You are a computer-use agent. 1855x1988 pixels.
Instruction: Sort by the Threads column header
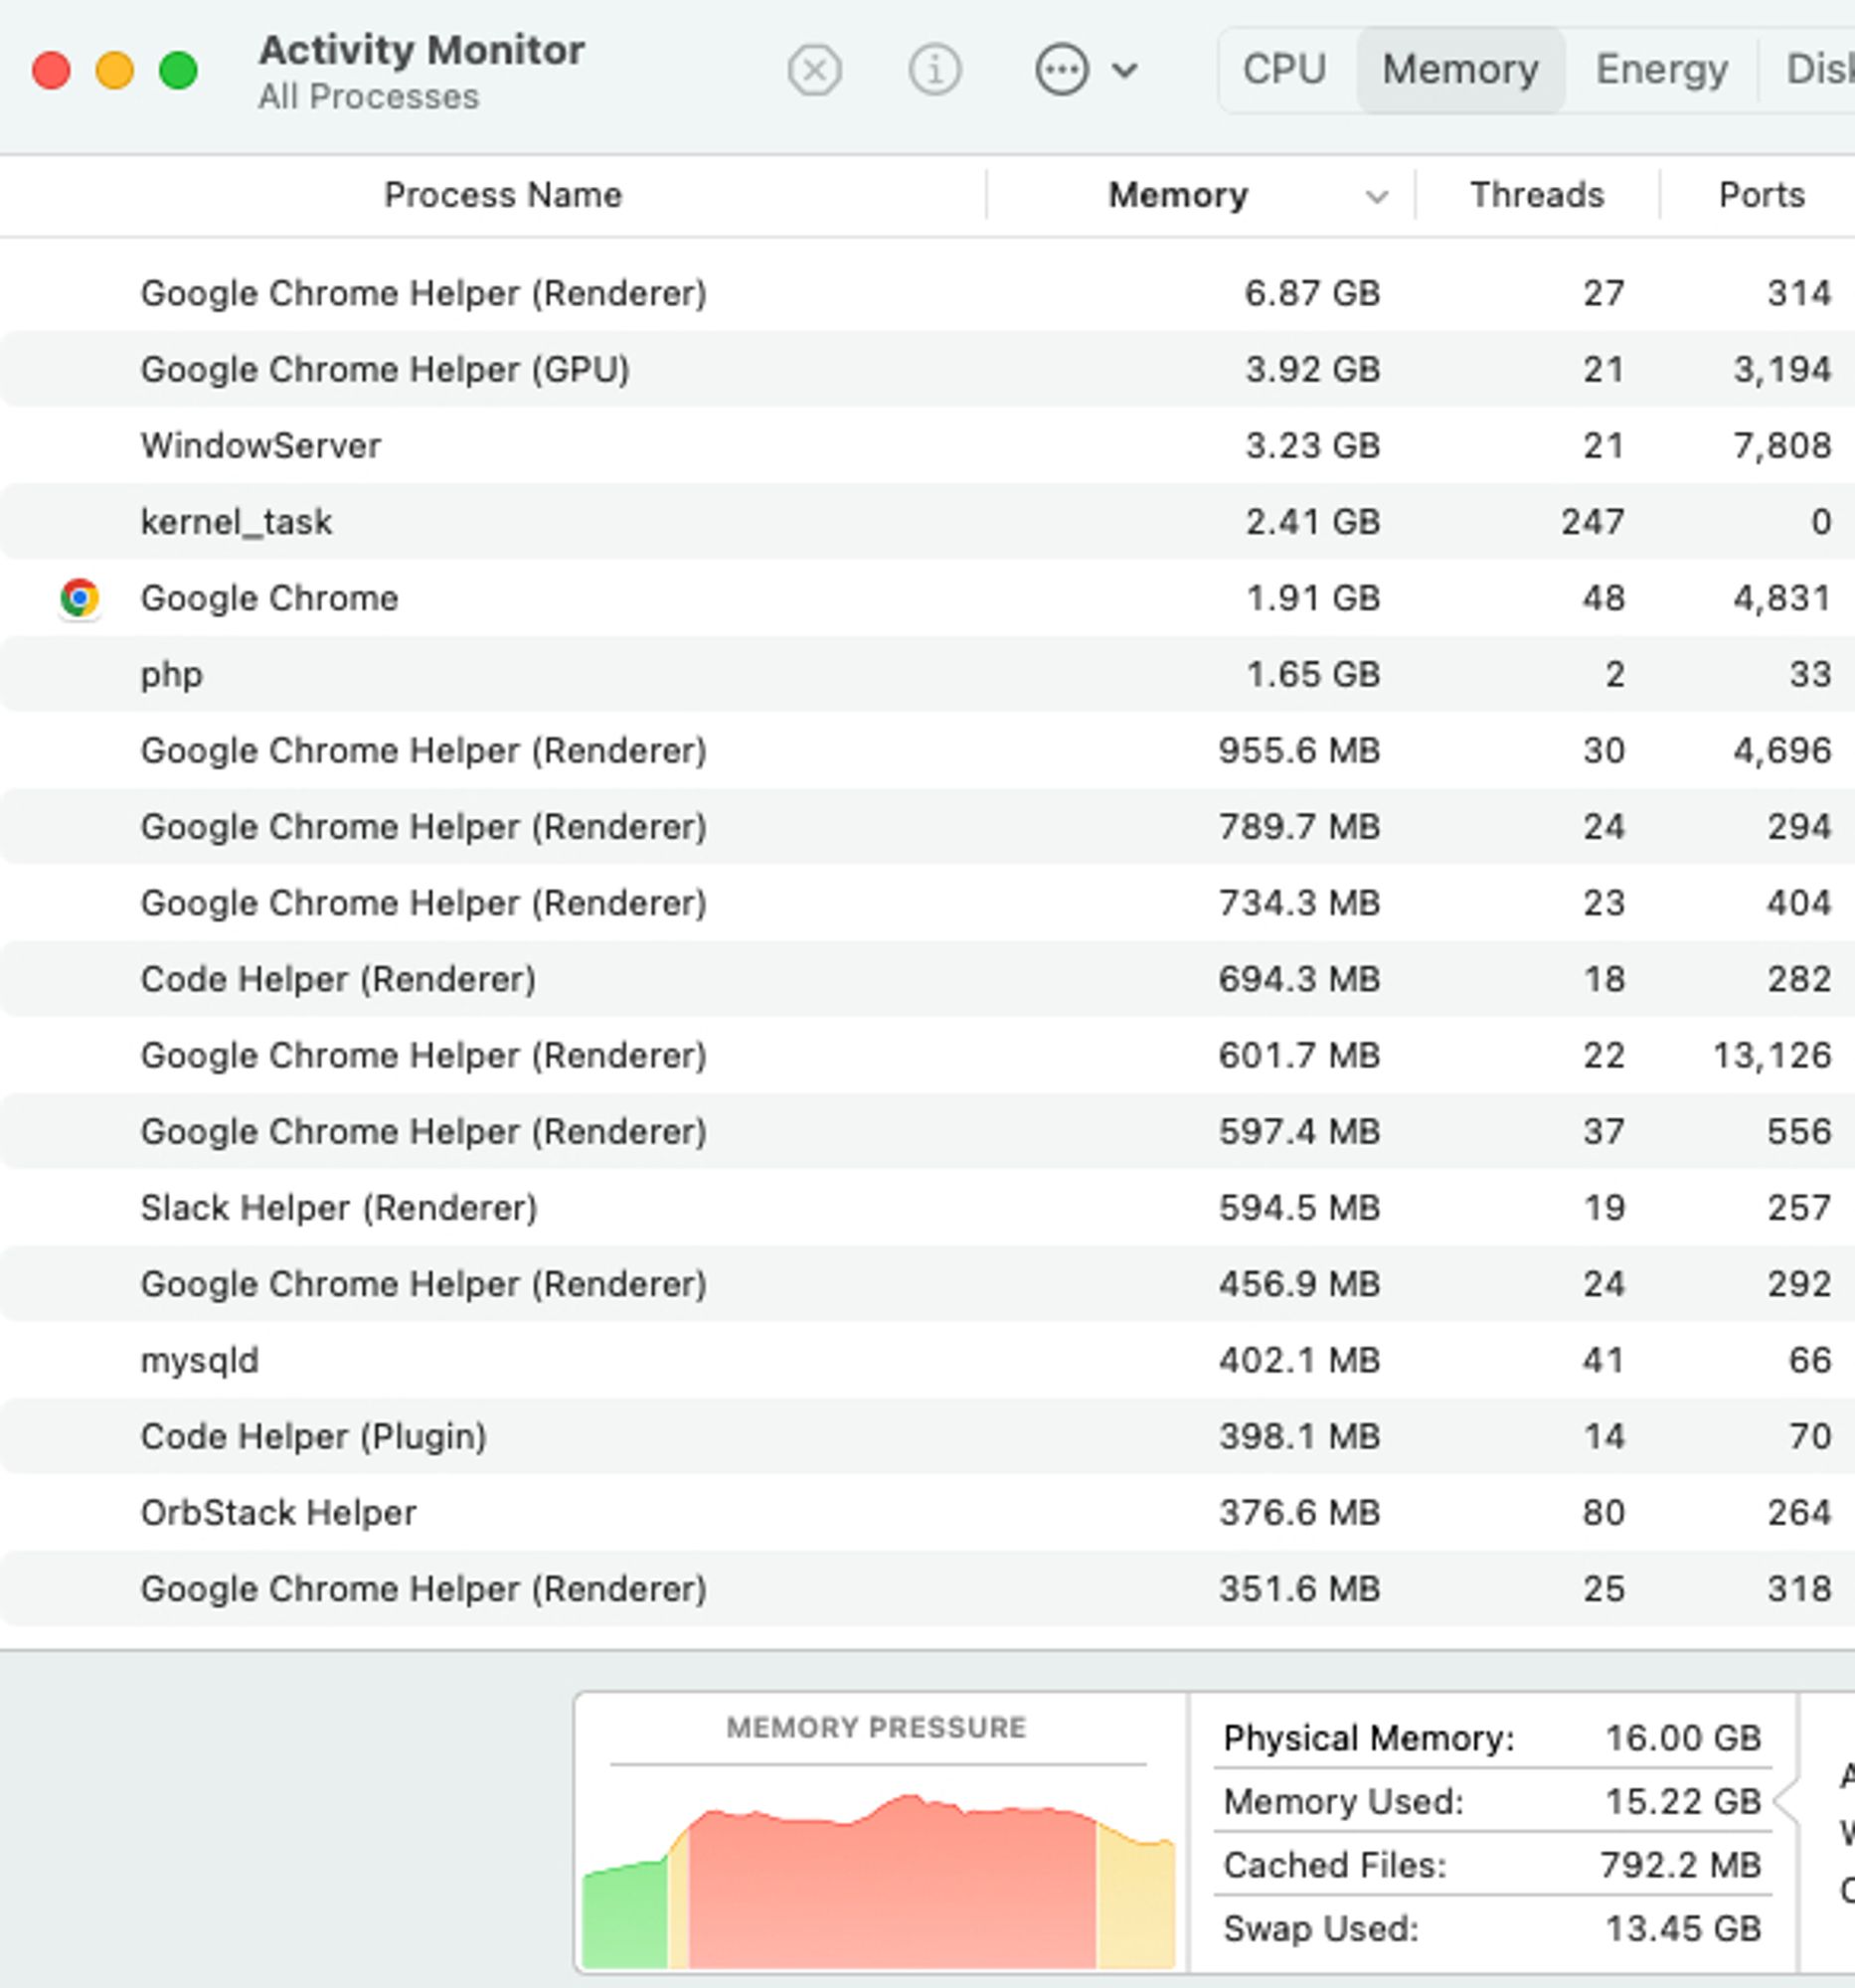pos(1537,195)
